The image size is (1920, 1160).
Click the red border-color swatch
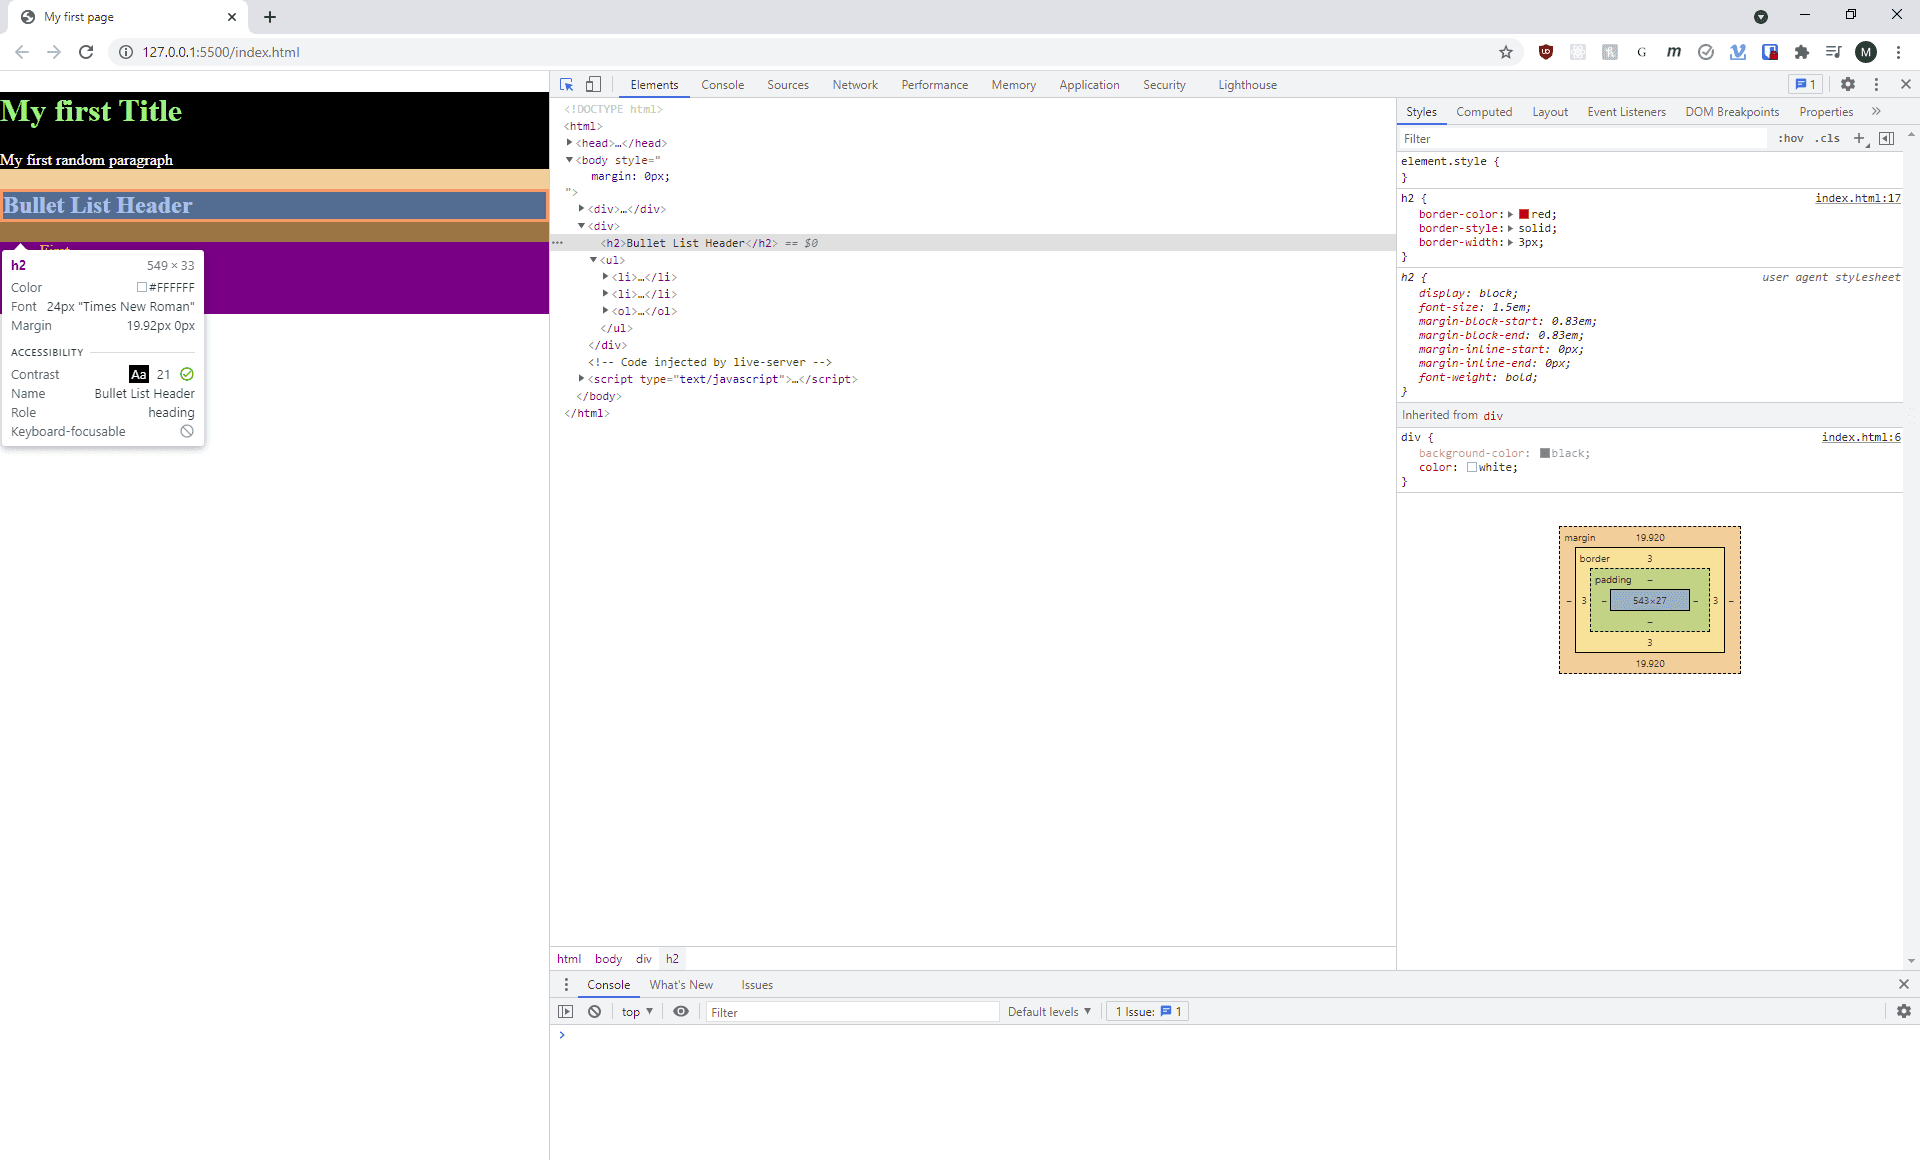coord(1524,215)
